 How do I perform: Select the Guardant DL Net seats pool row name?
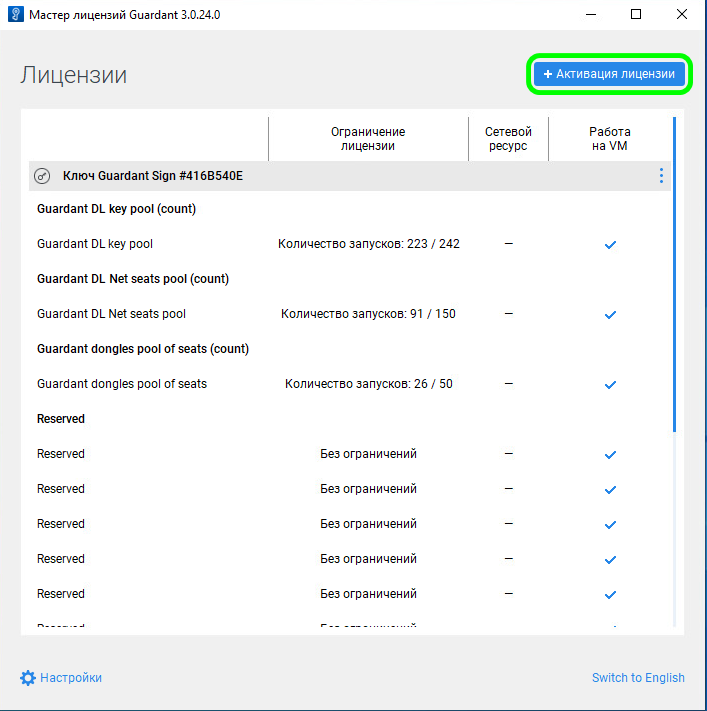[111, 314]
